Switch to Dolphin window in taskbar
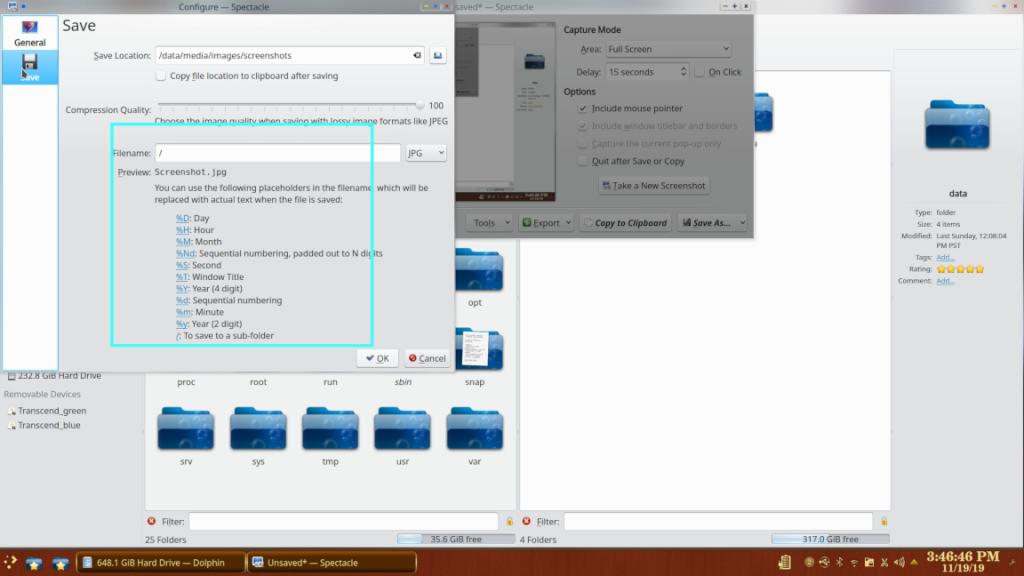Image resolution: width=1024 pixels, height=576 pixels. coord(160,563)
